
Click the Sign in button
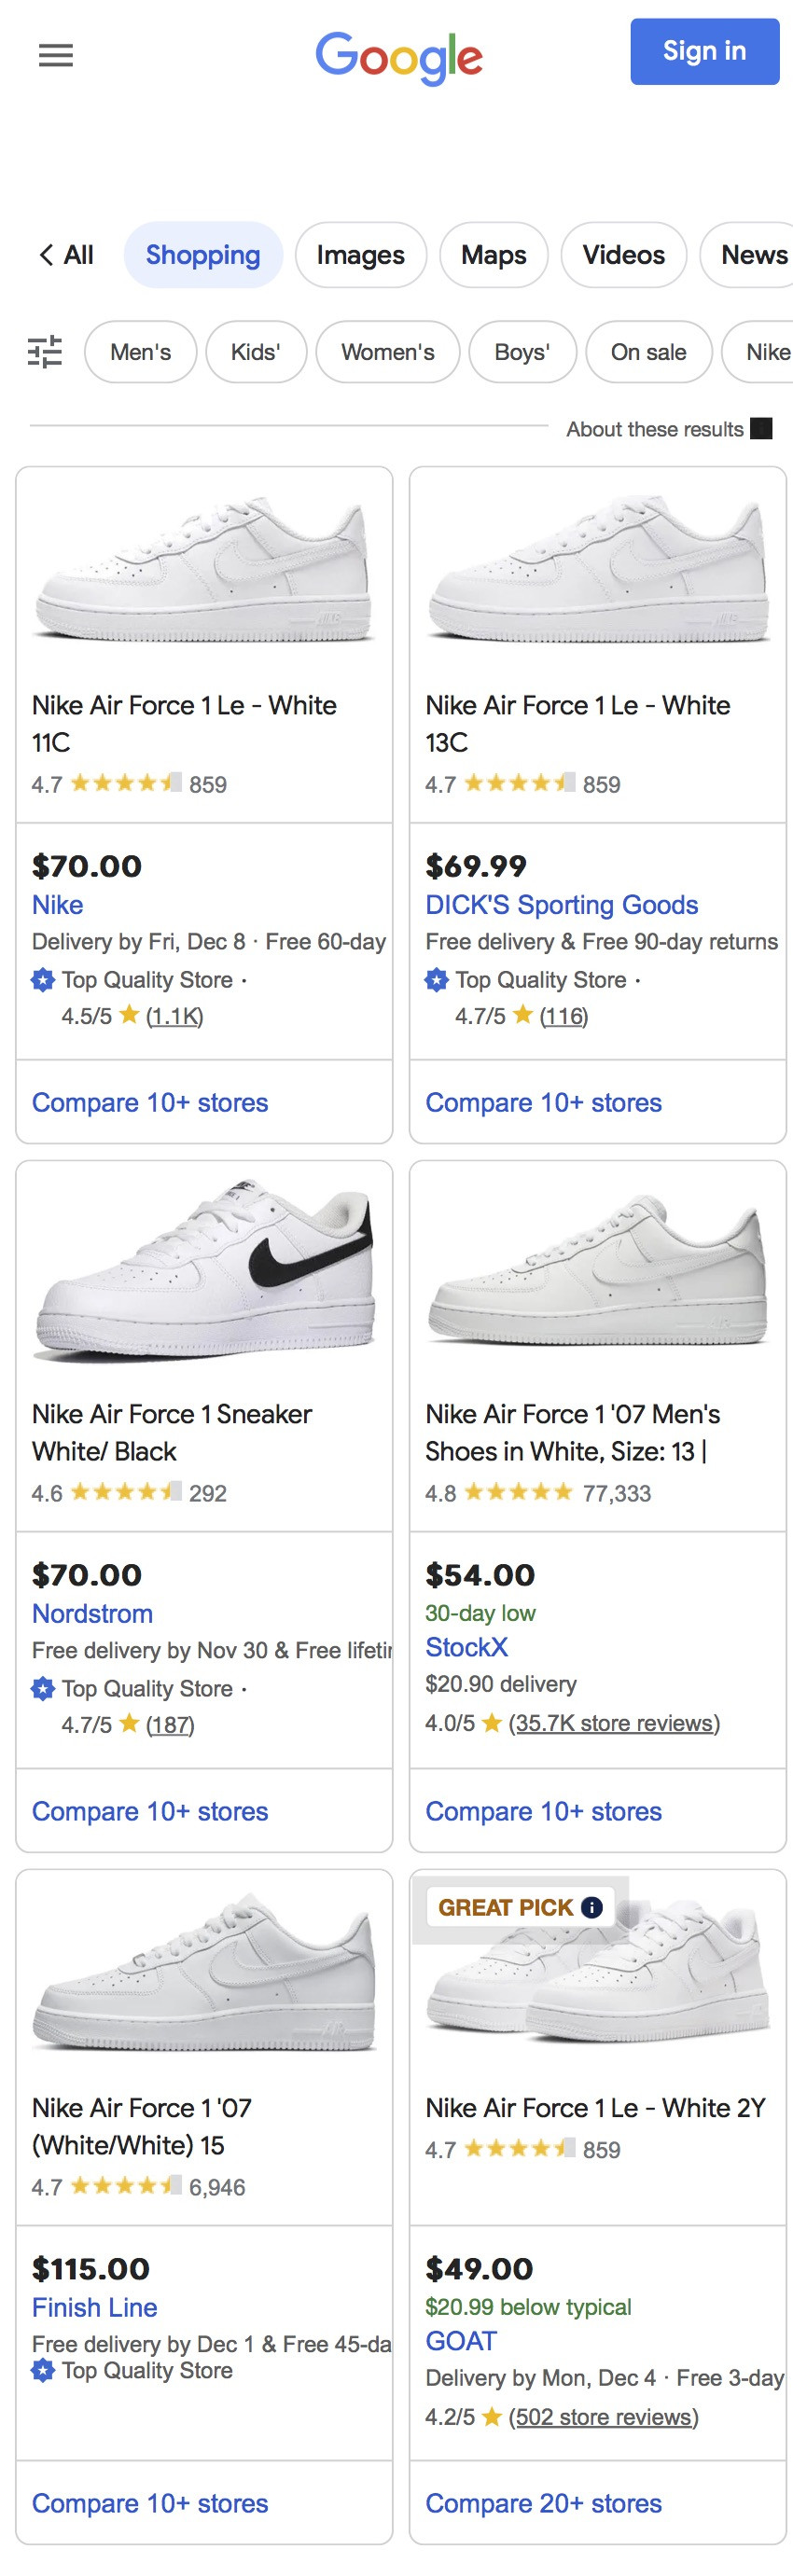tap(704, 51)
